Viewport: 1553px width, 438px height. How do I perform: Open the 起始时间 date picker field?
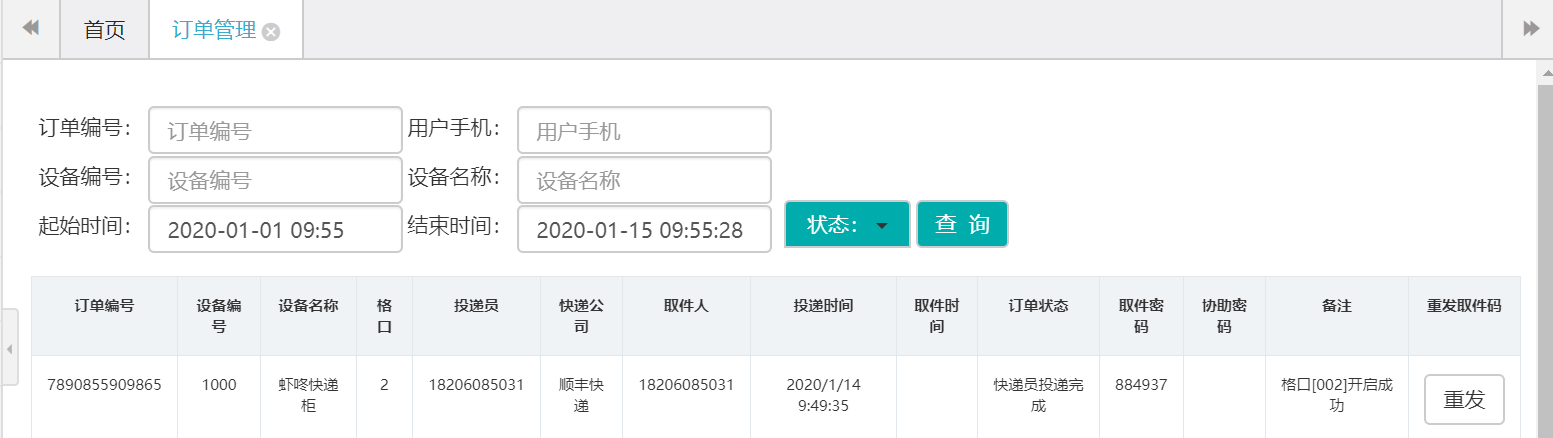(275, 230)
